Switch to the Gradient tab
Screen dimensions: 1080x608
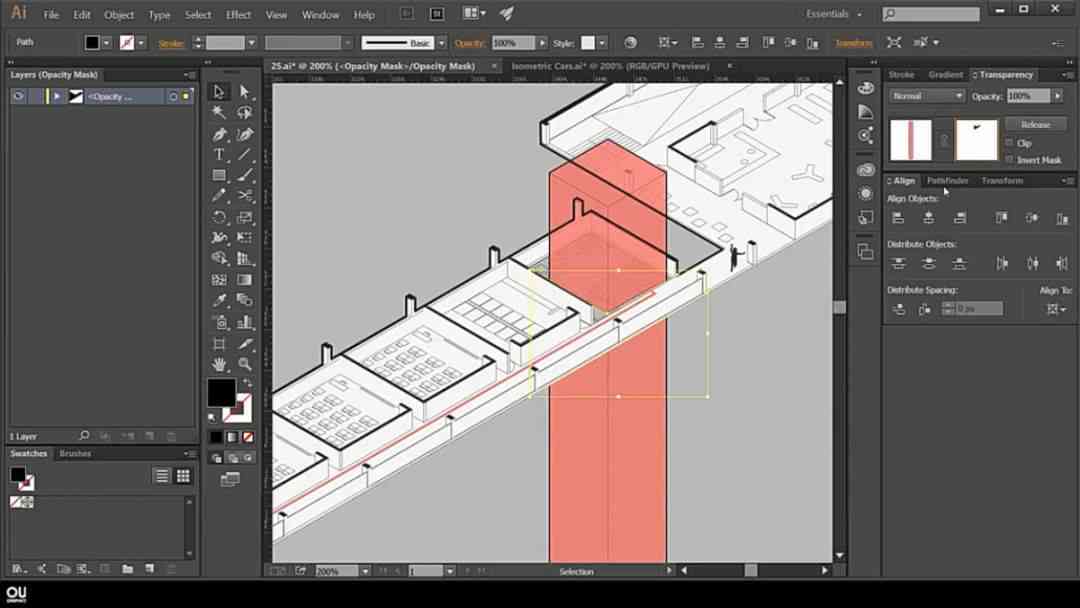(945, 74)
